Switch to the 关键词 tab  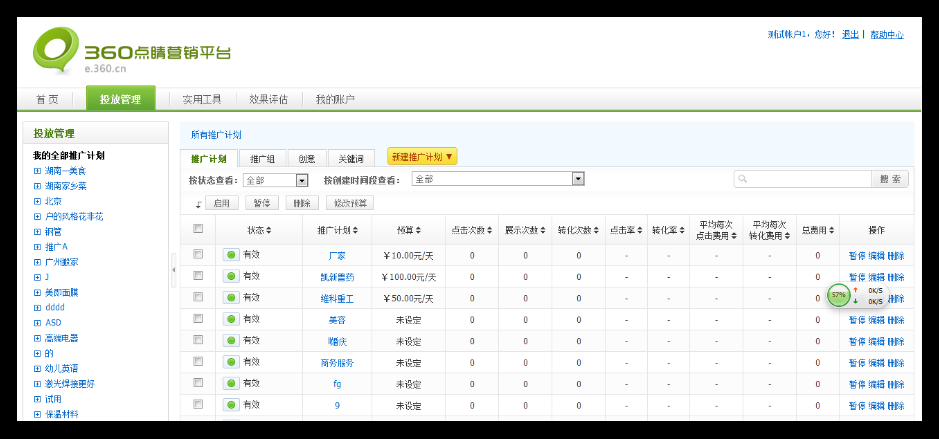(x=351, y=158)
